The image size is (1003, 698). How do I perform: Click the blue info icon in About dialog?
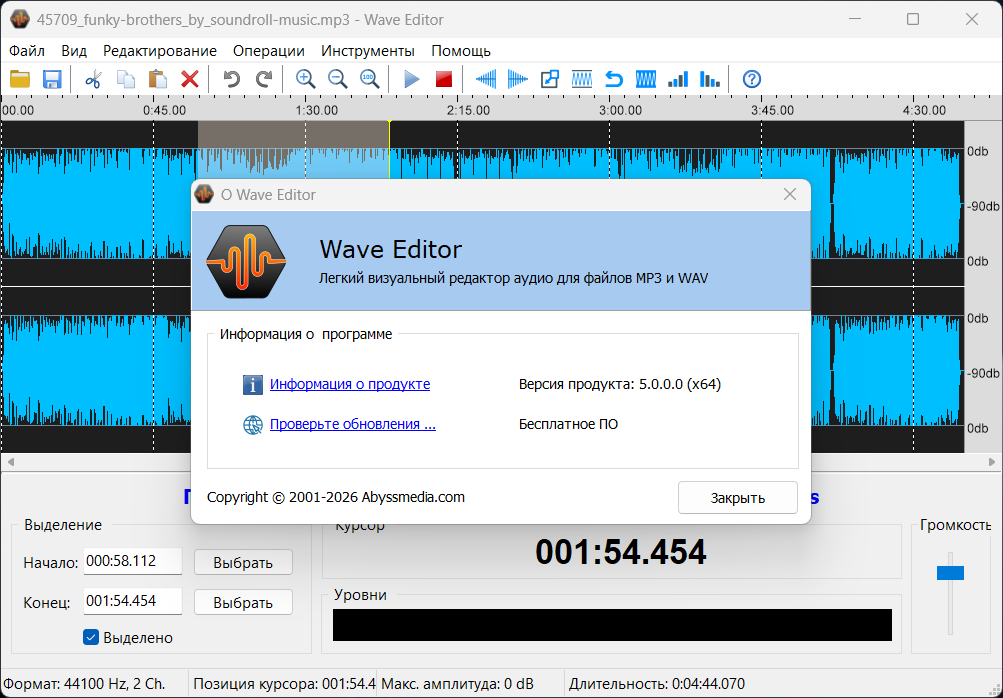253,385
